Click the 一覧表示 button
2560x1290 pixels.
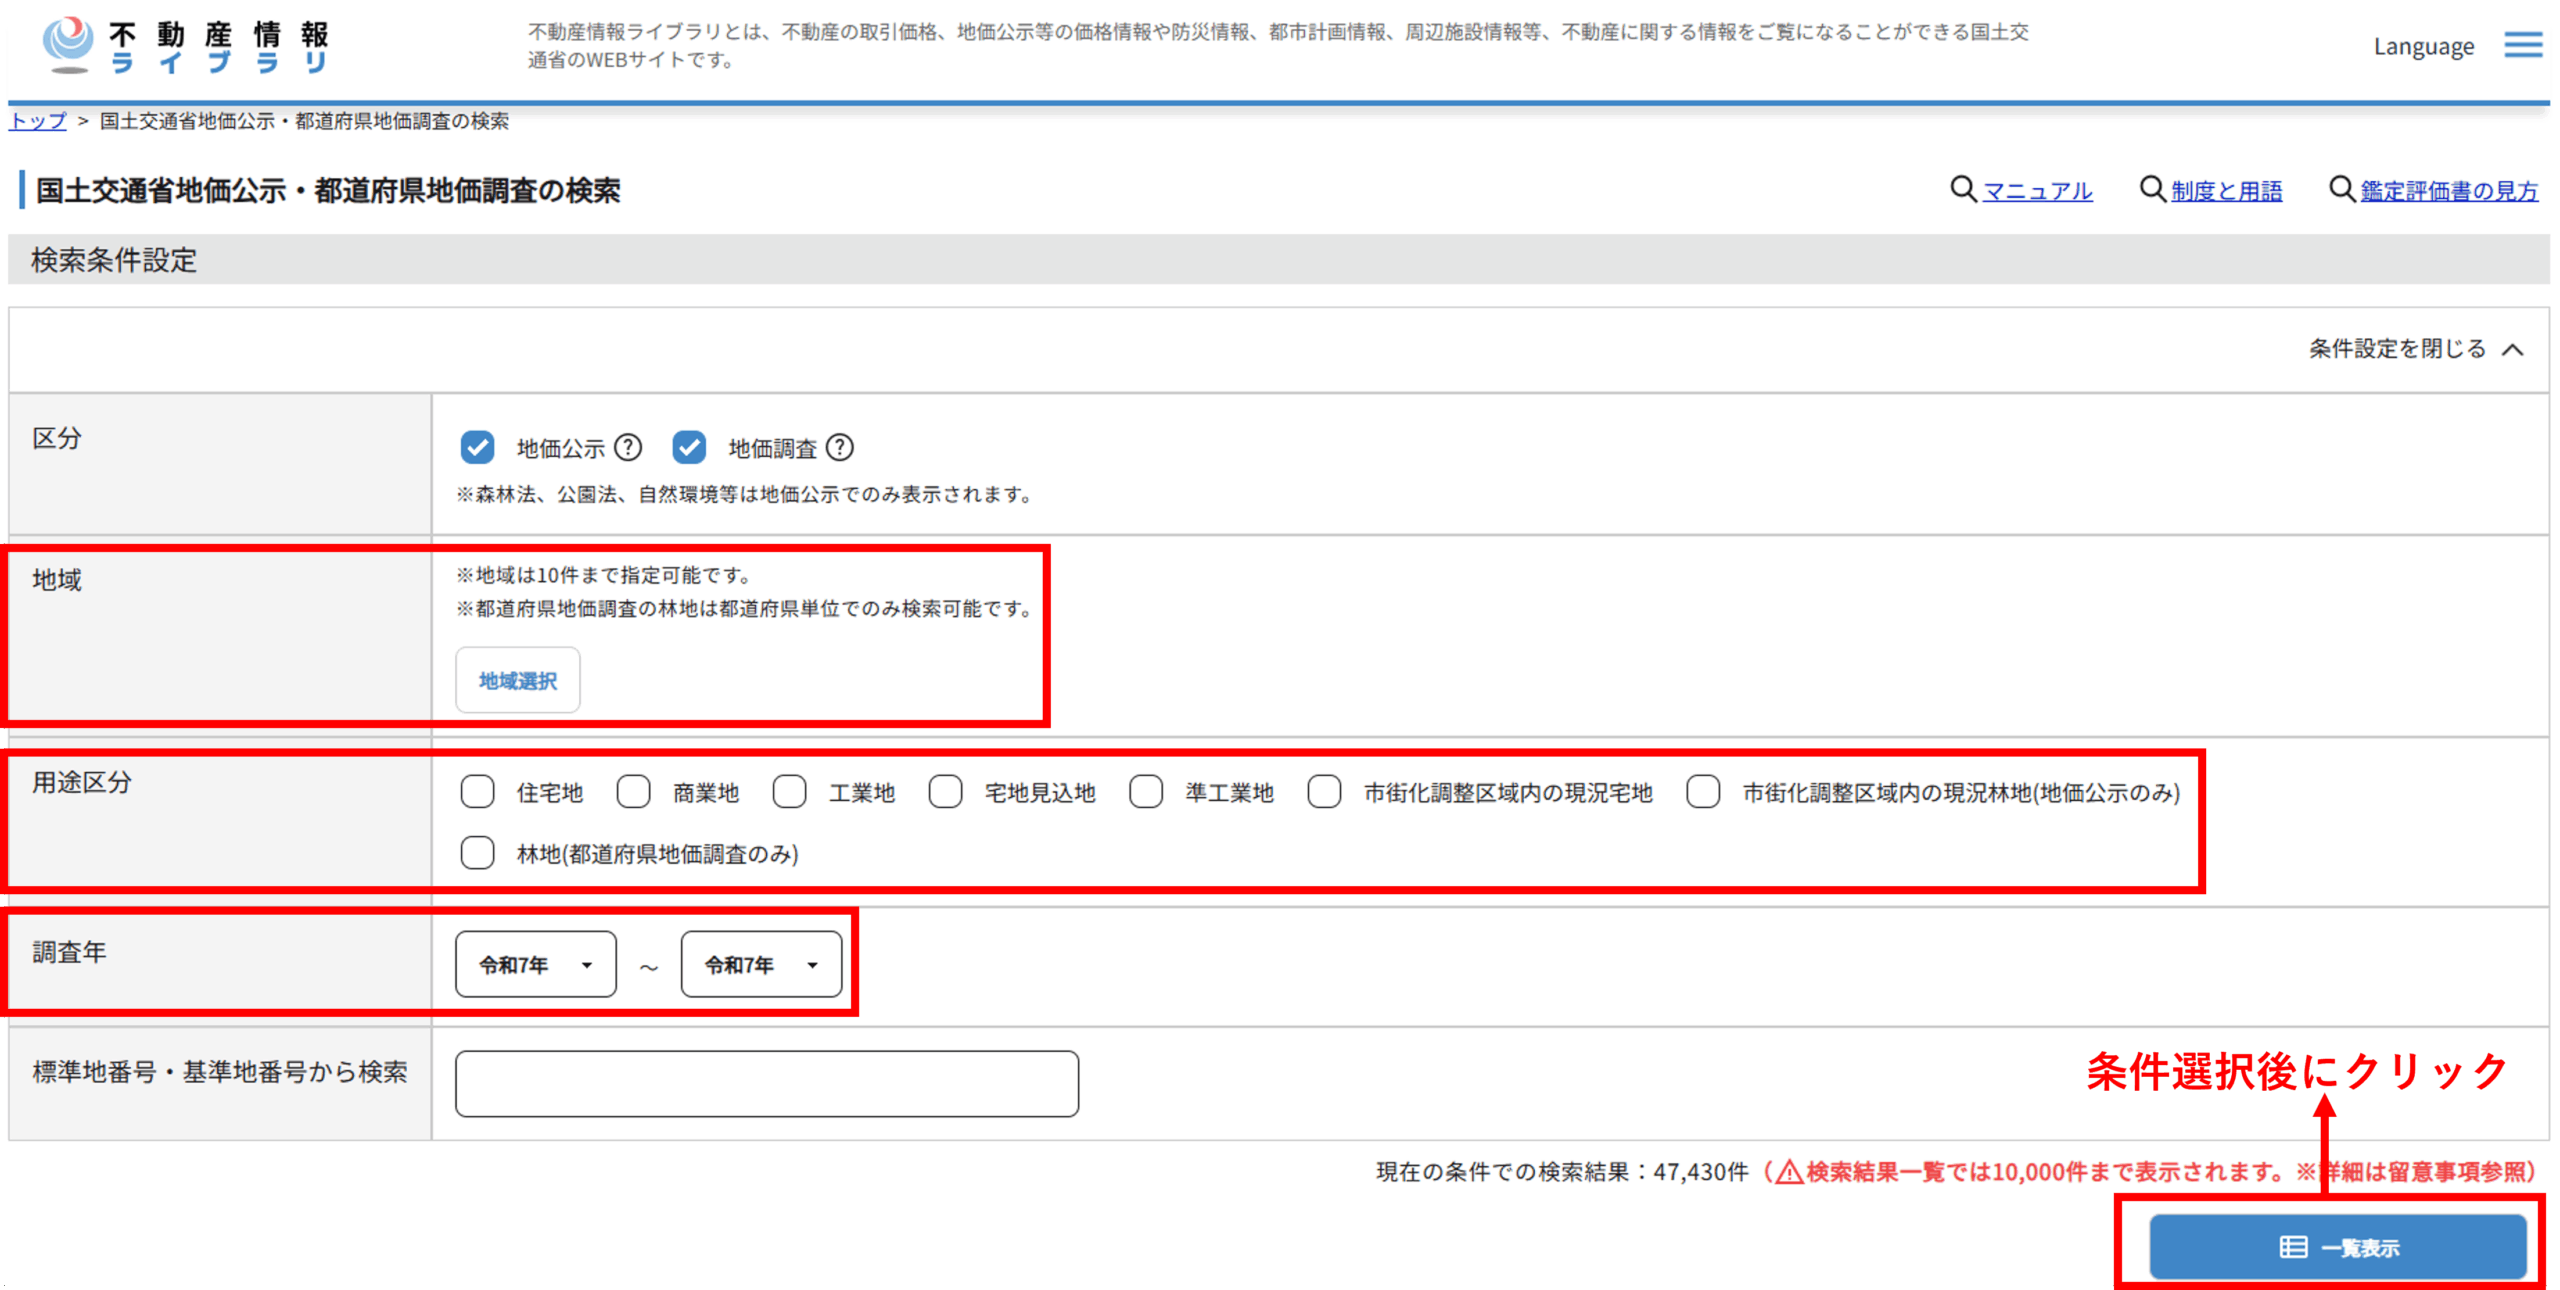point(2337,1246)
